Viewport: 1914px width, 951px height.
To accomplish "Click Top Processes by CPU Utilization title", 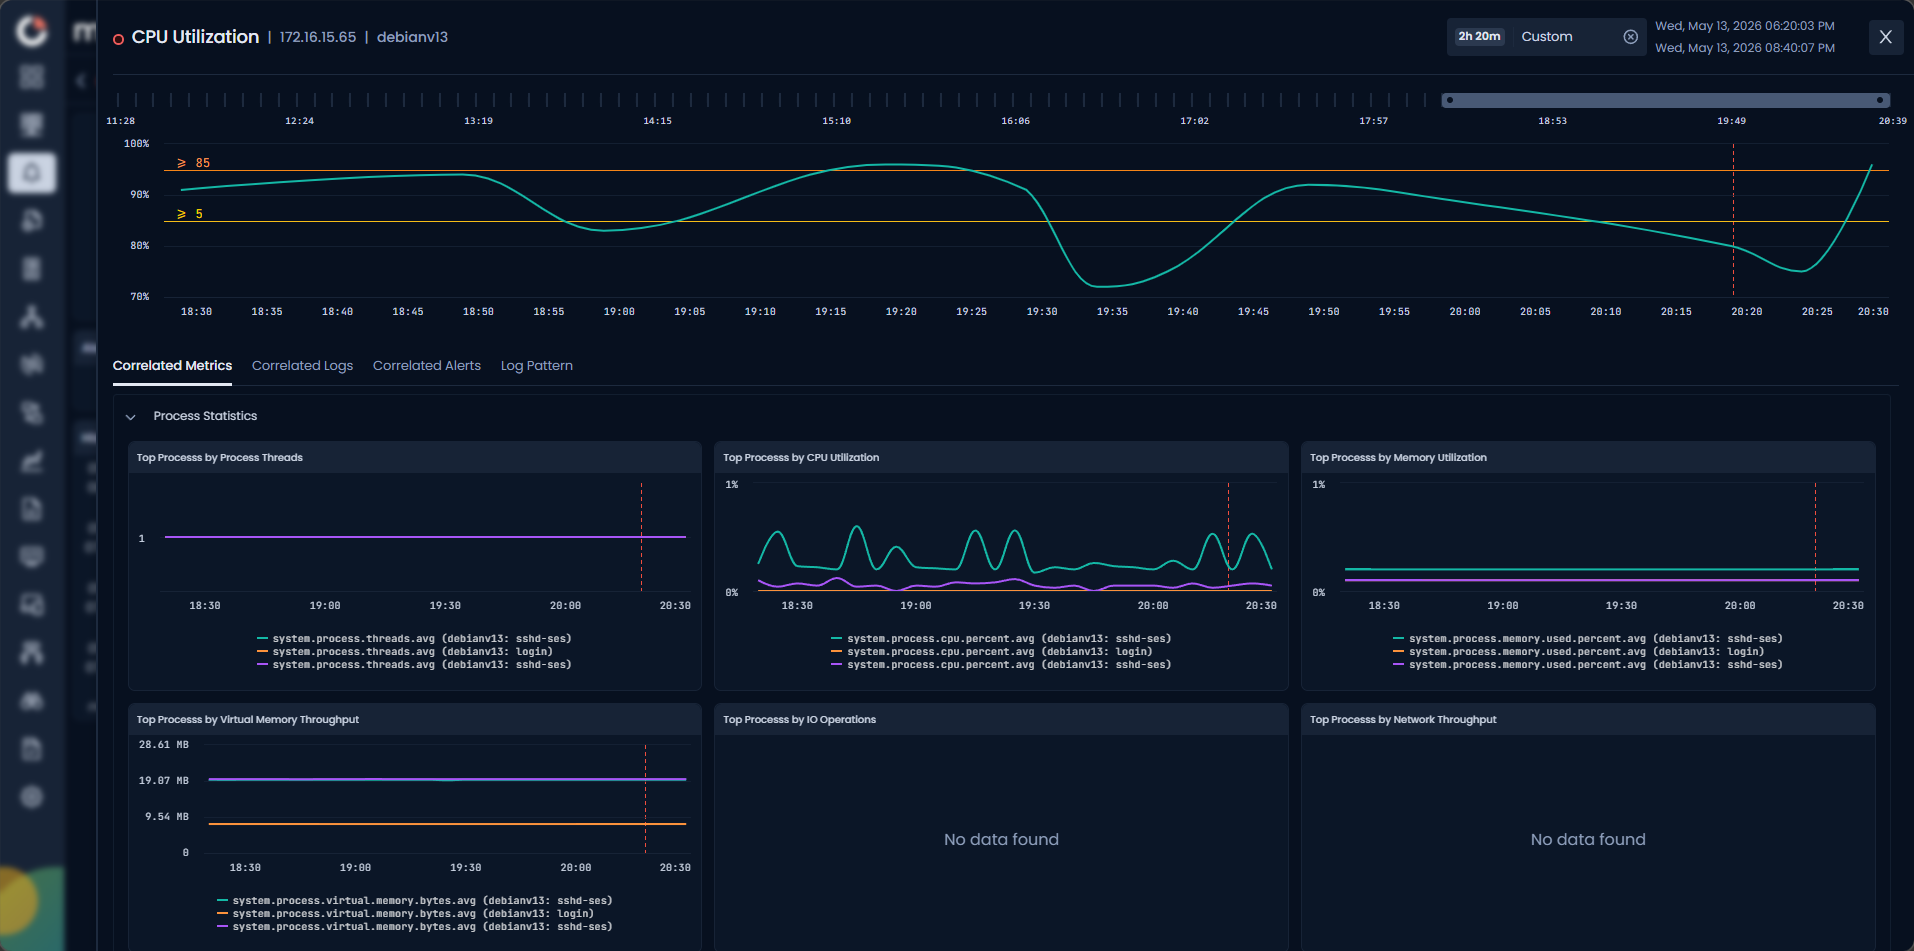I will [x=801, y=458].
